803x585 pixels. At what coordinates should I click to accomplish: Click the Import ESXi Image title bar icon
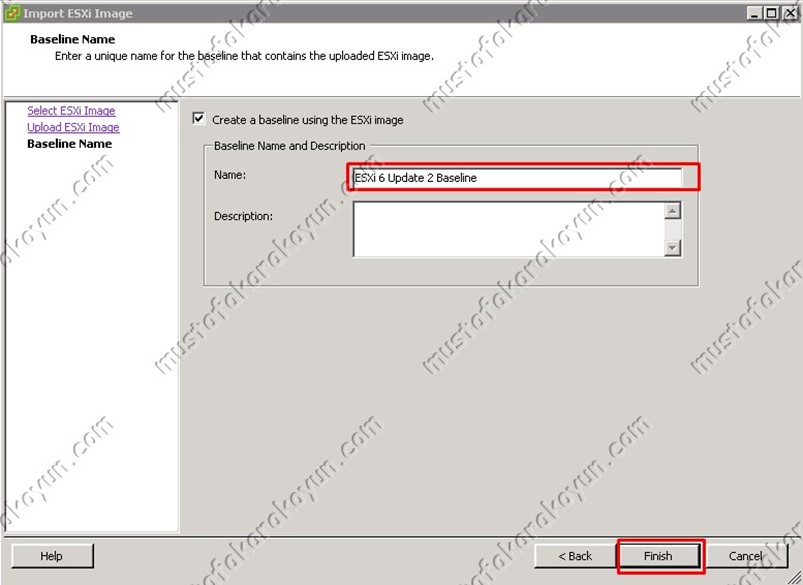[x=12, y=13]
